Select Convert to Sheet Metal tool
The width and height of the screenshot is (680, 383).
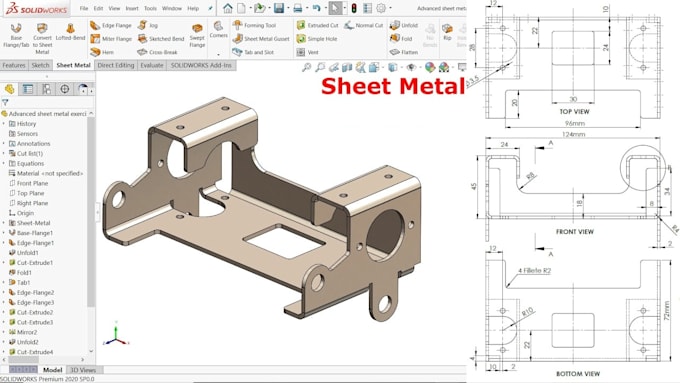pos(42,39)
